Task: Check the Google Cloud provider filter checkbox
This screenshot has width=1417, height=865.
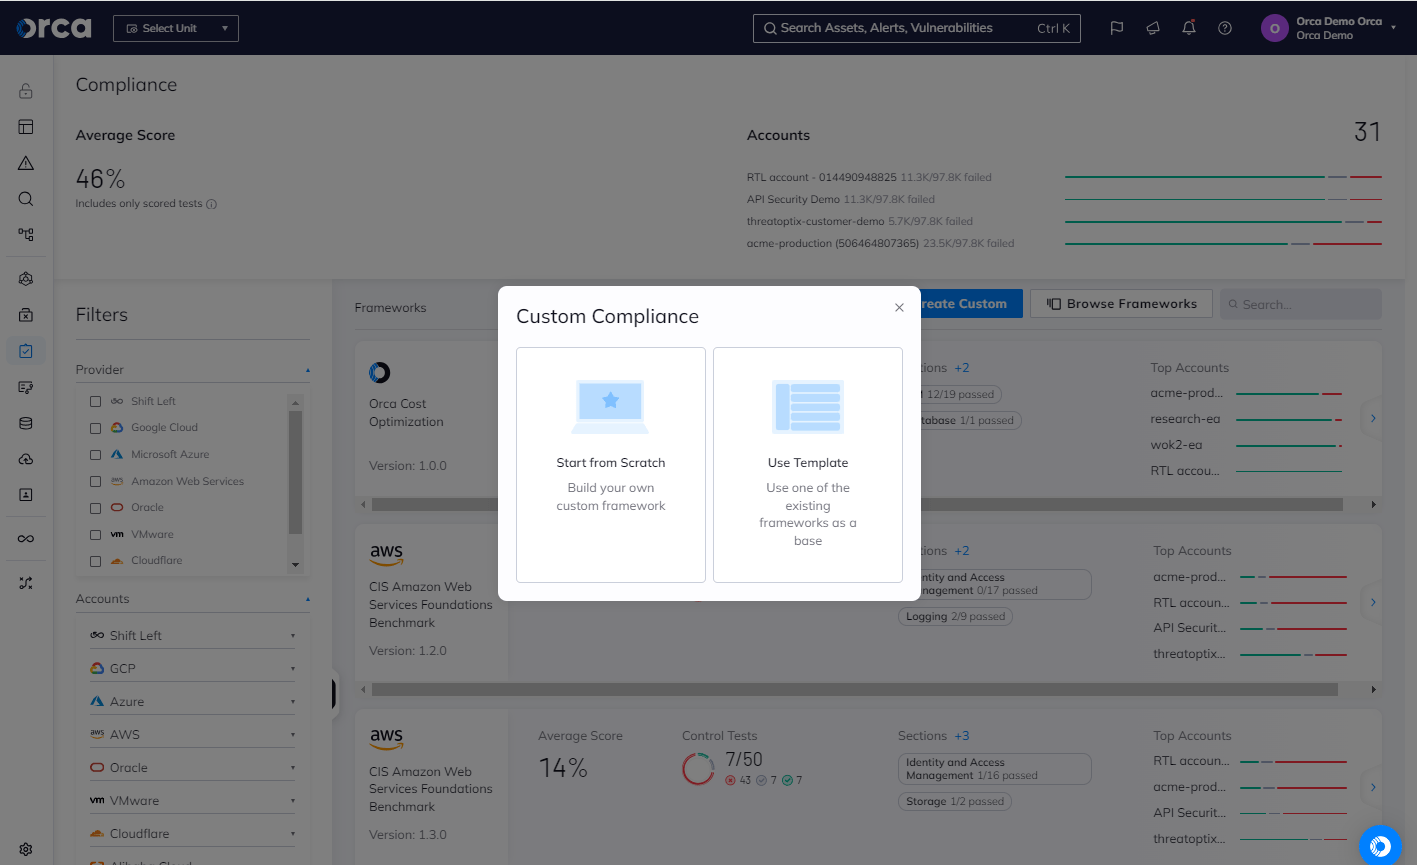Action: pyautogui.click(x=95, y=427)
